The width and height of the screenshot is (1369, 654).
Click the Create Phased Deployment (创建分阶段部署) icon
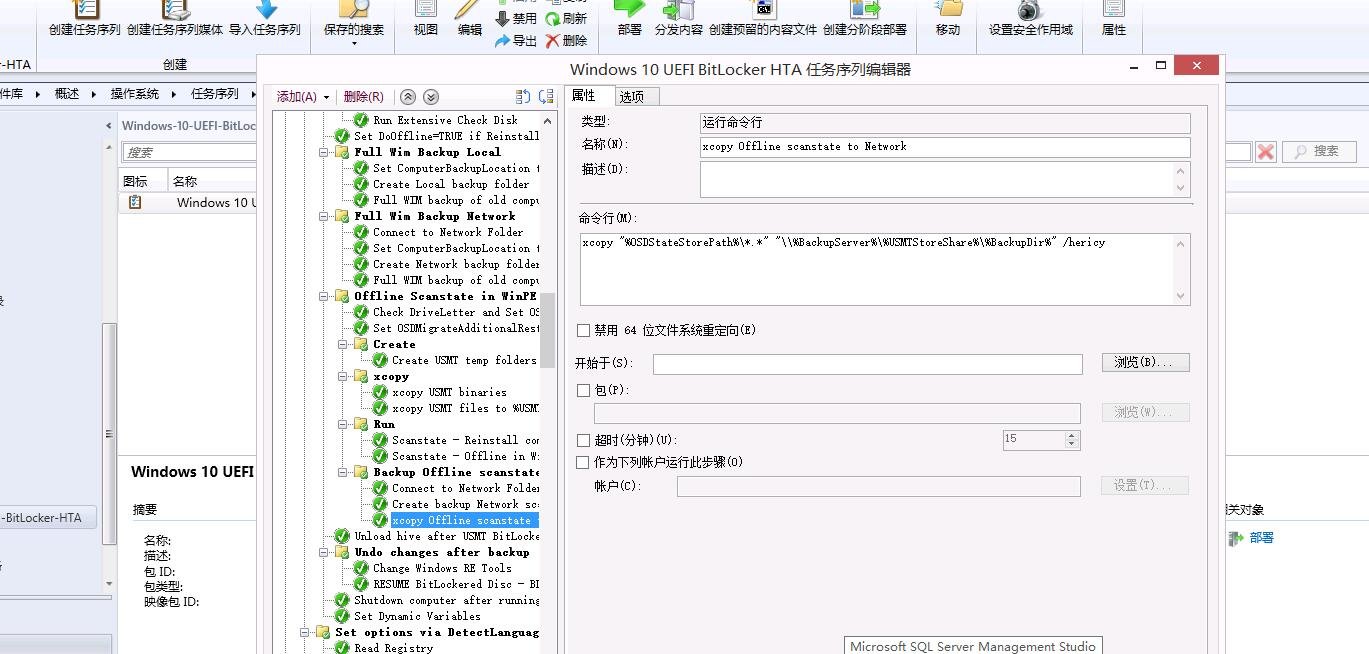tap(865, 19)
